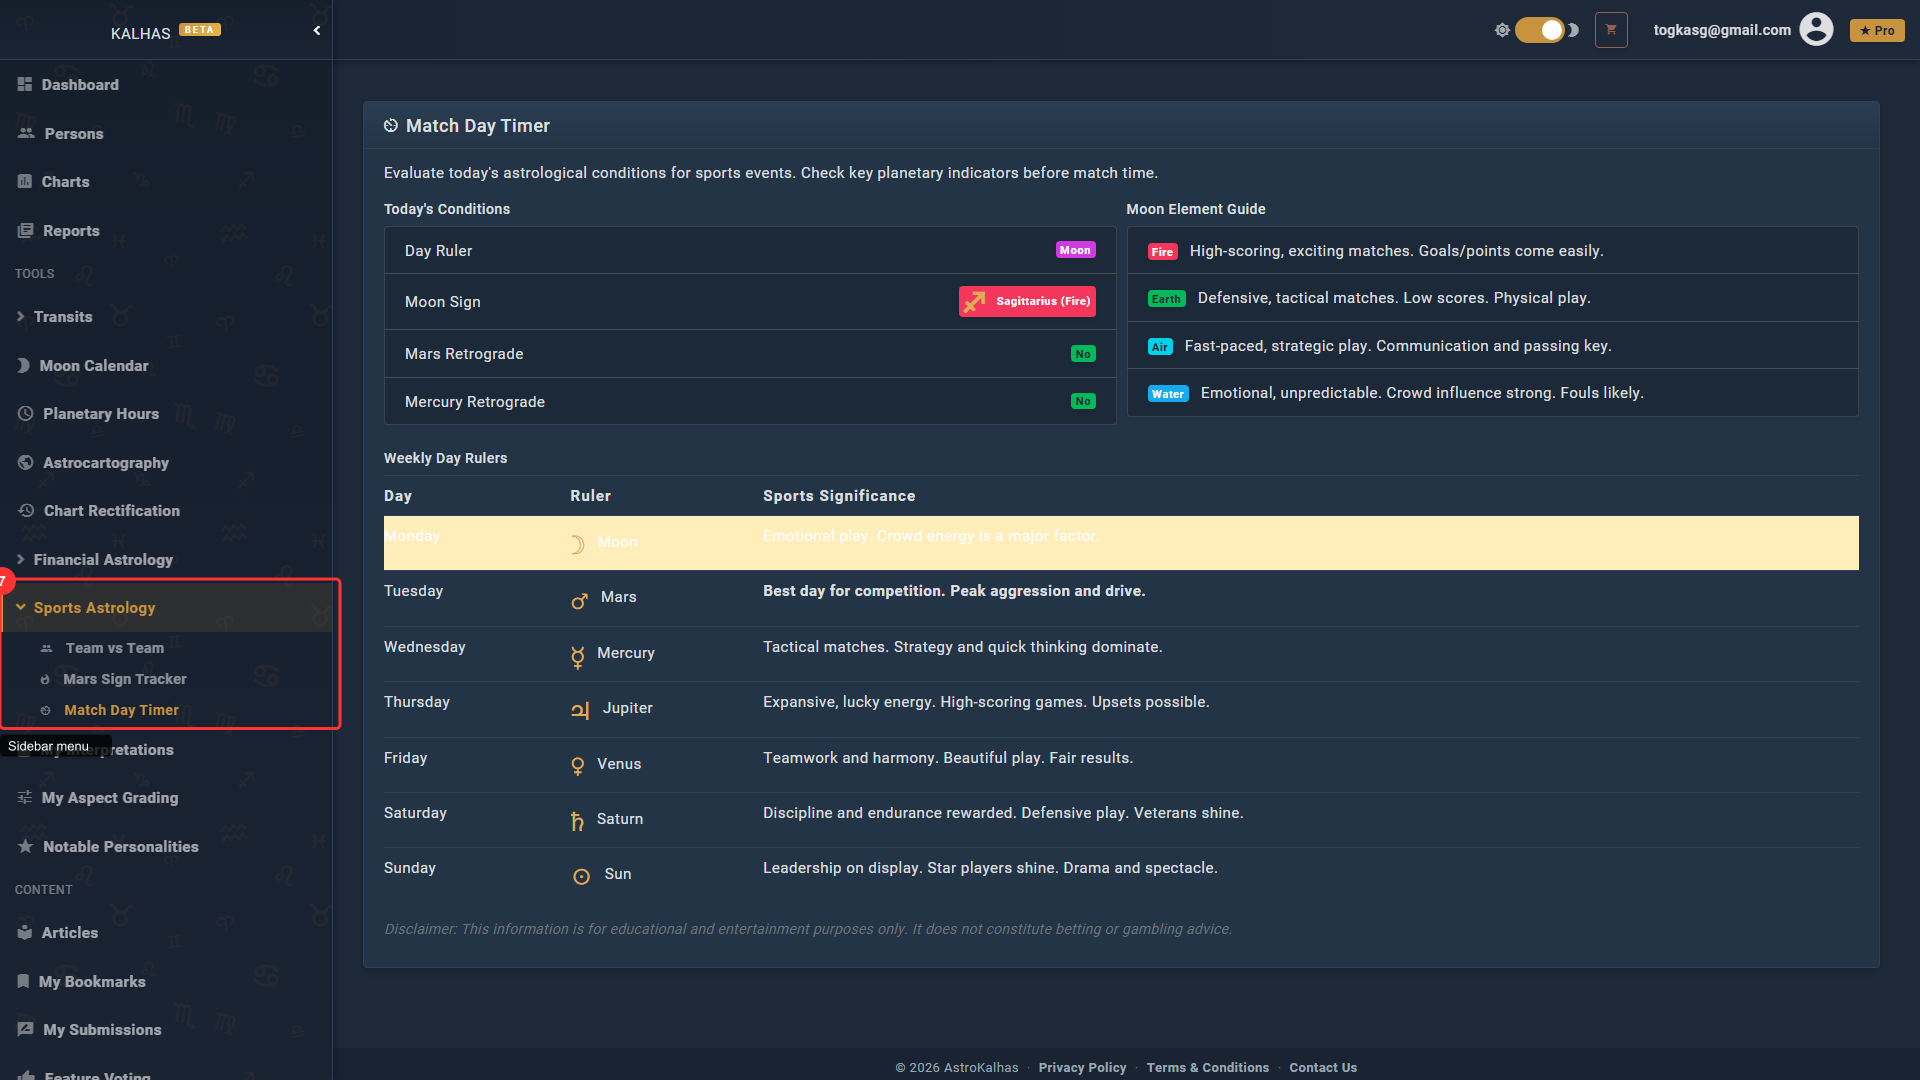Open the Mars Sign Tracker submenu item
The width and height of the screenshot is (1920, 1080).
tap(124, 679)
